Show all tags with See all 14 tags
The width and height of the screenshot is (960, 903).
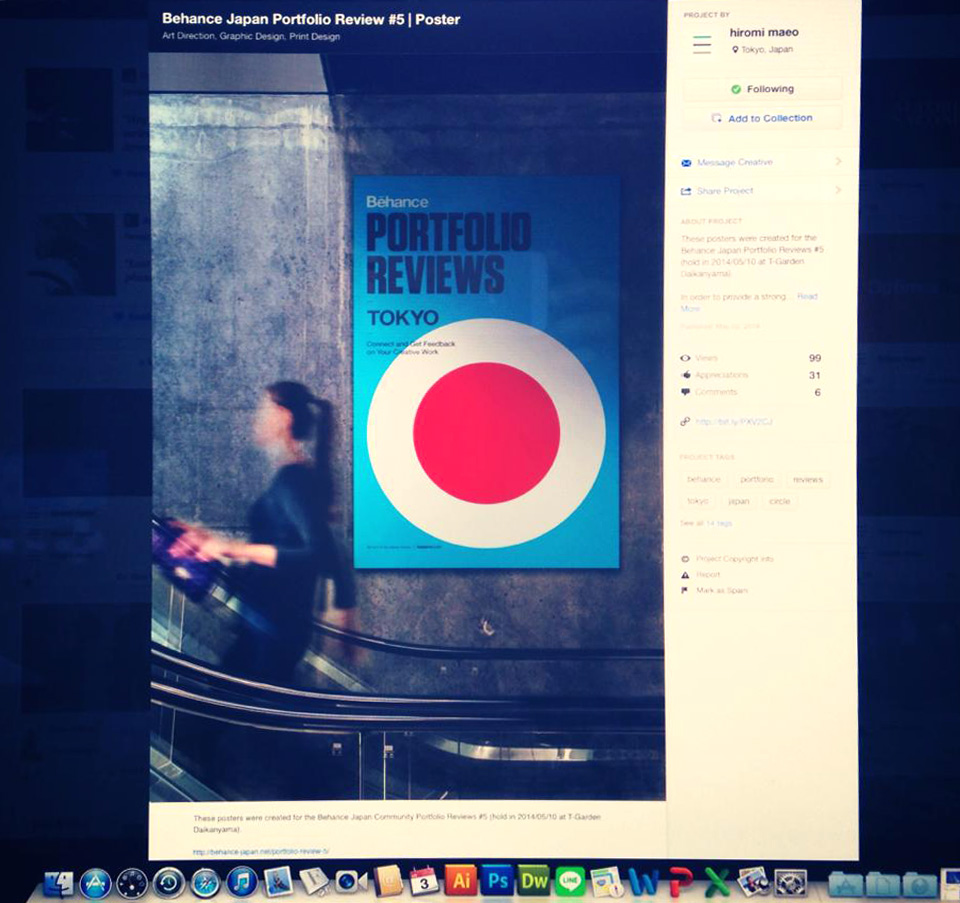(706, 523)
